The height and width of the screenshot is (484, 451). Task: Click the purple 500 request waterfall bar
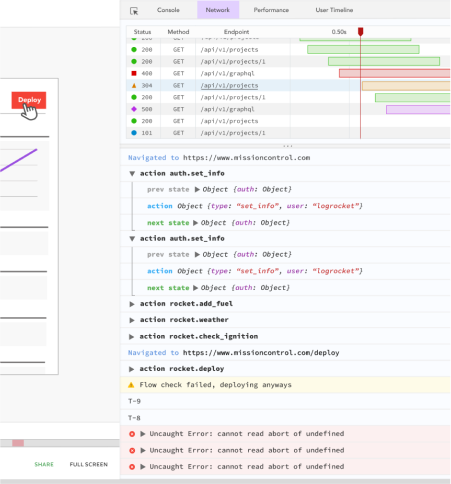point(418,109)
